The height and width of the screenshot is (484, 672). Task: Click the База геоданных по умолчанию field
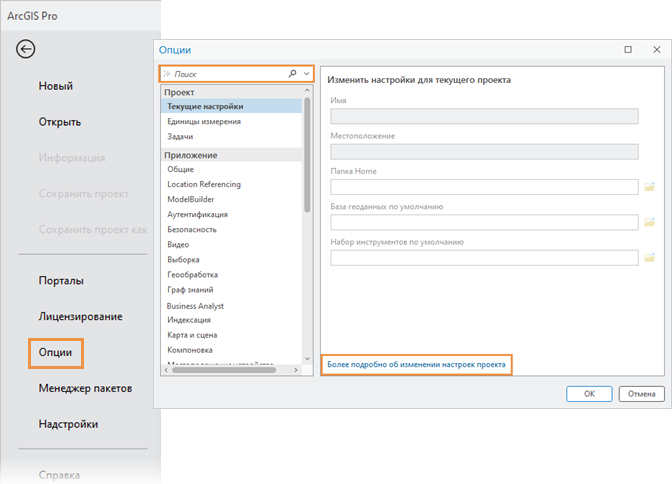click(484, 222)
